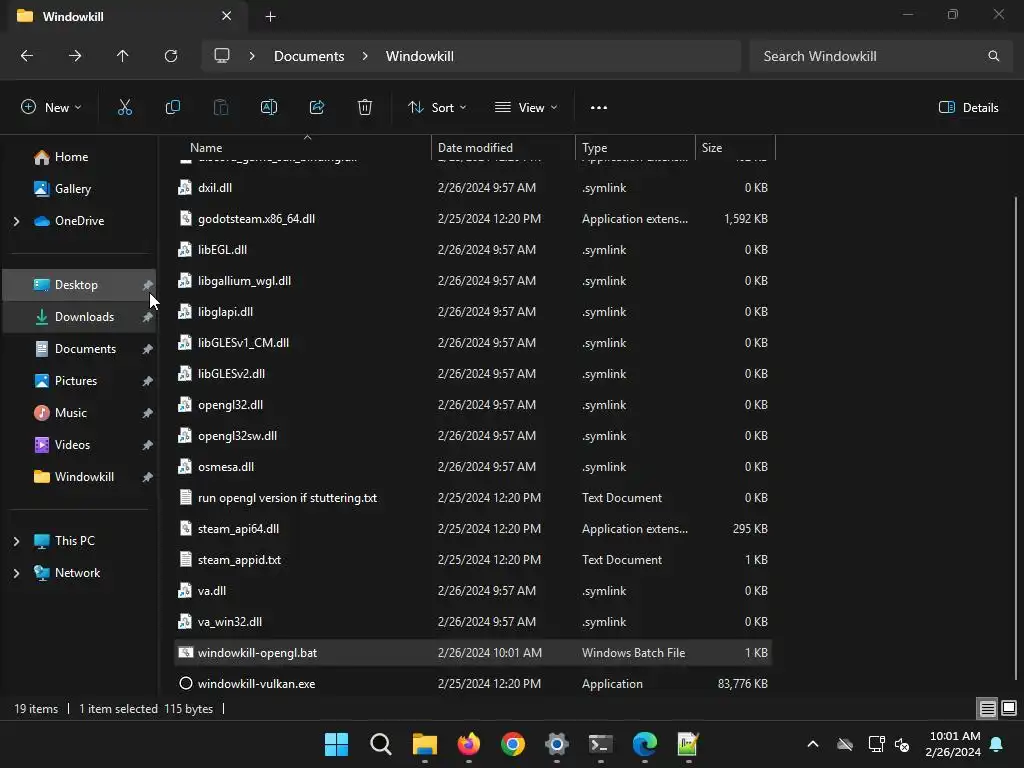This screenshot has width=1024, height=768.
Task: Click the Delete trash icon
Action: click(x=365, y=108)
